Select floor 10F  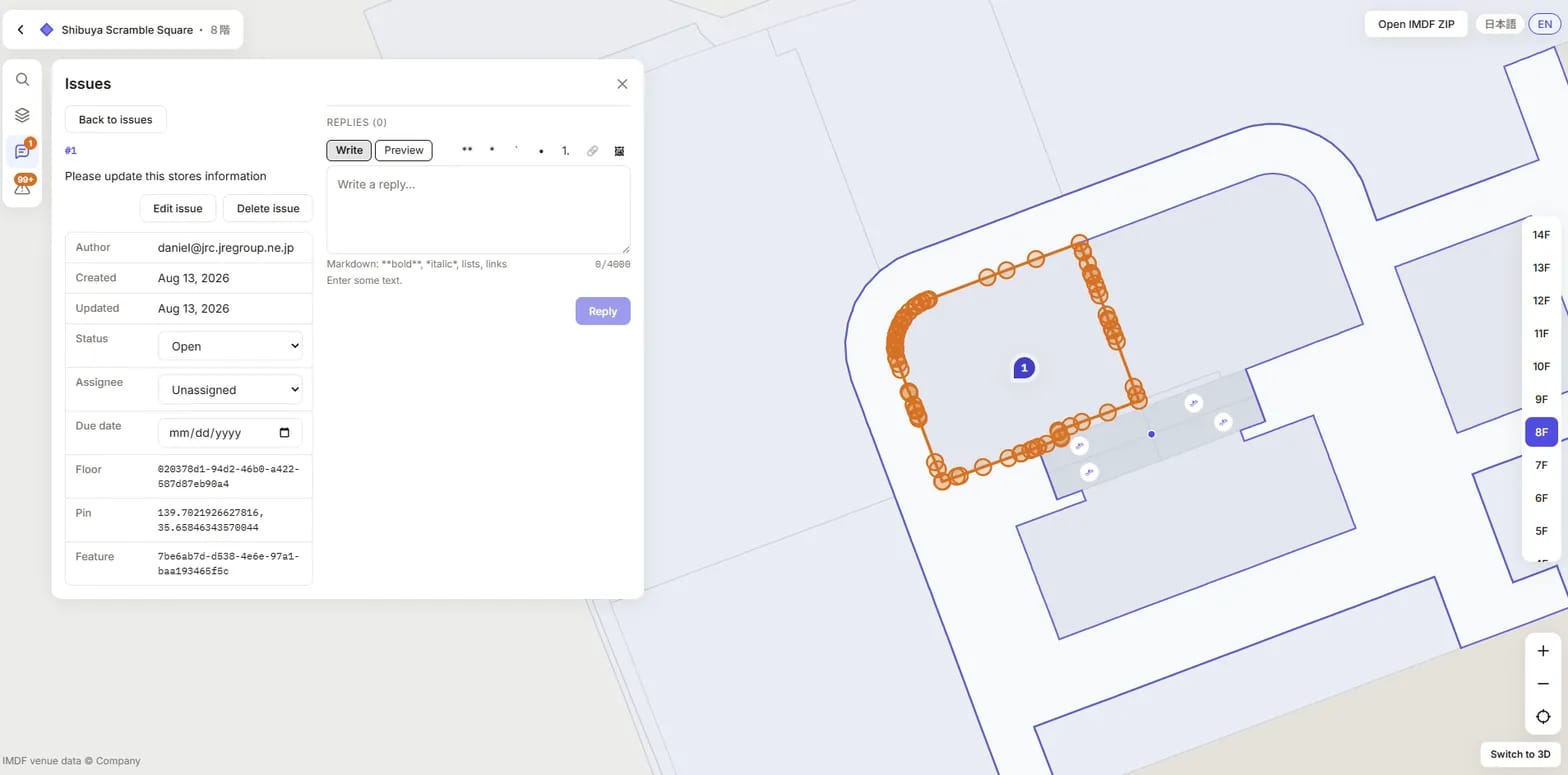point(1541,367)
